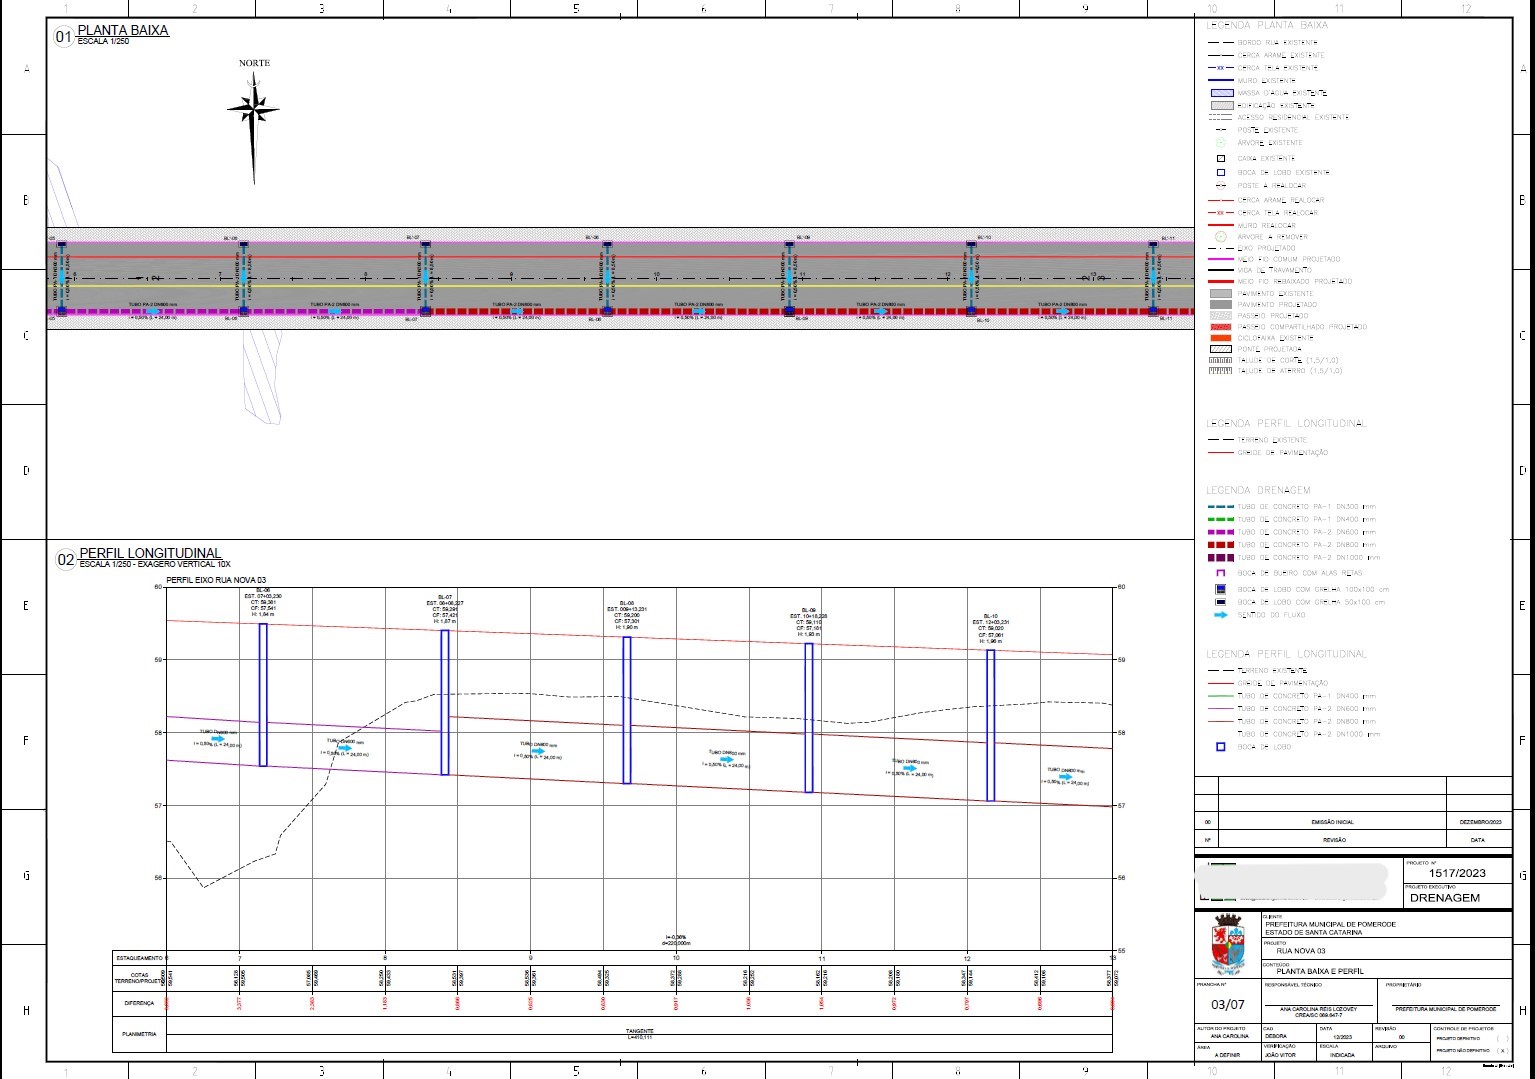1535x1079 pixels.
Task: Click the 'Boca de Bueiro com Alas Retas' symbol
Action: point(1221,573)
